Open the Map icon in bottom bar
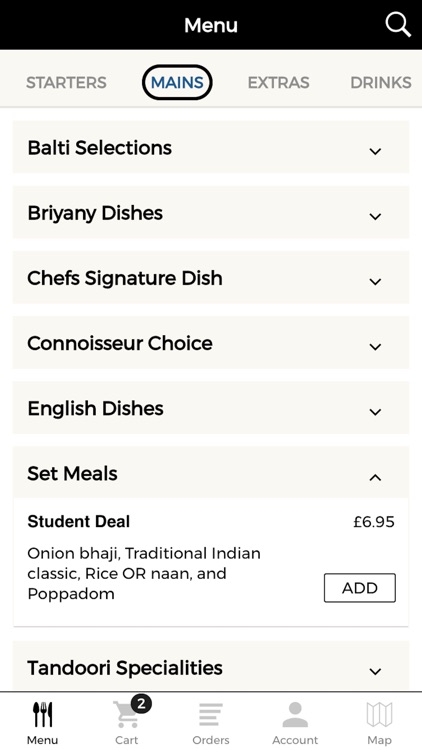 379,715
